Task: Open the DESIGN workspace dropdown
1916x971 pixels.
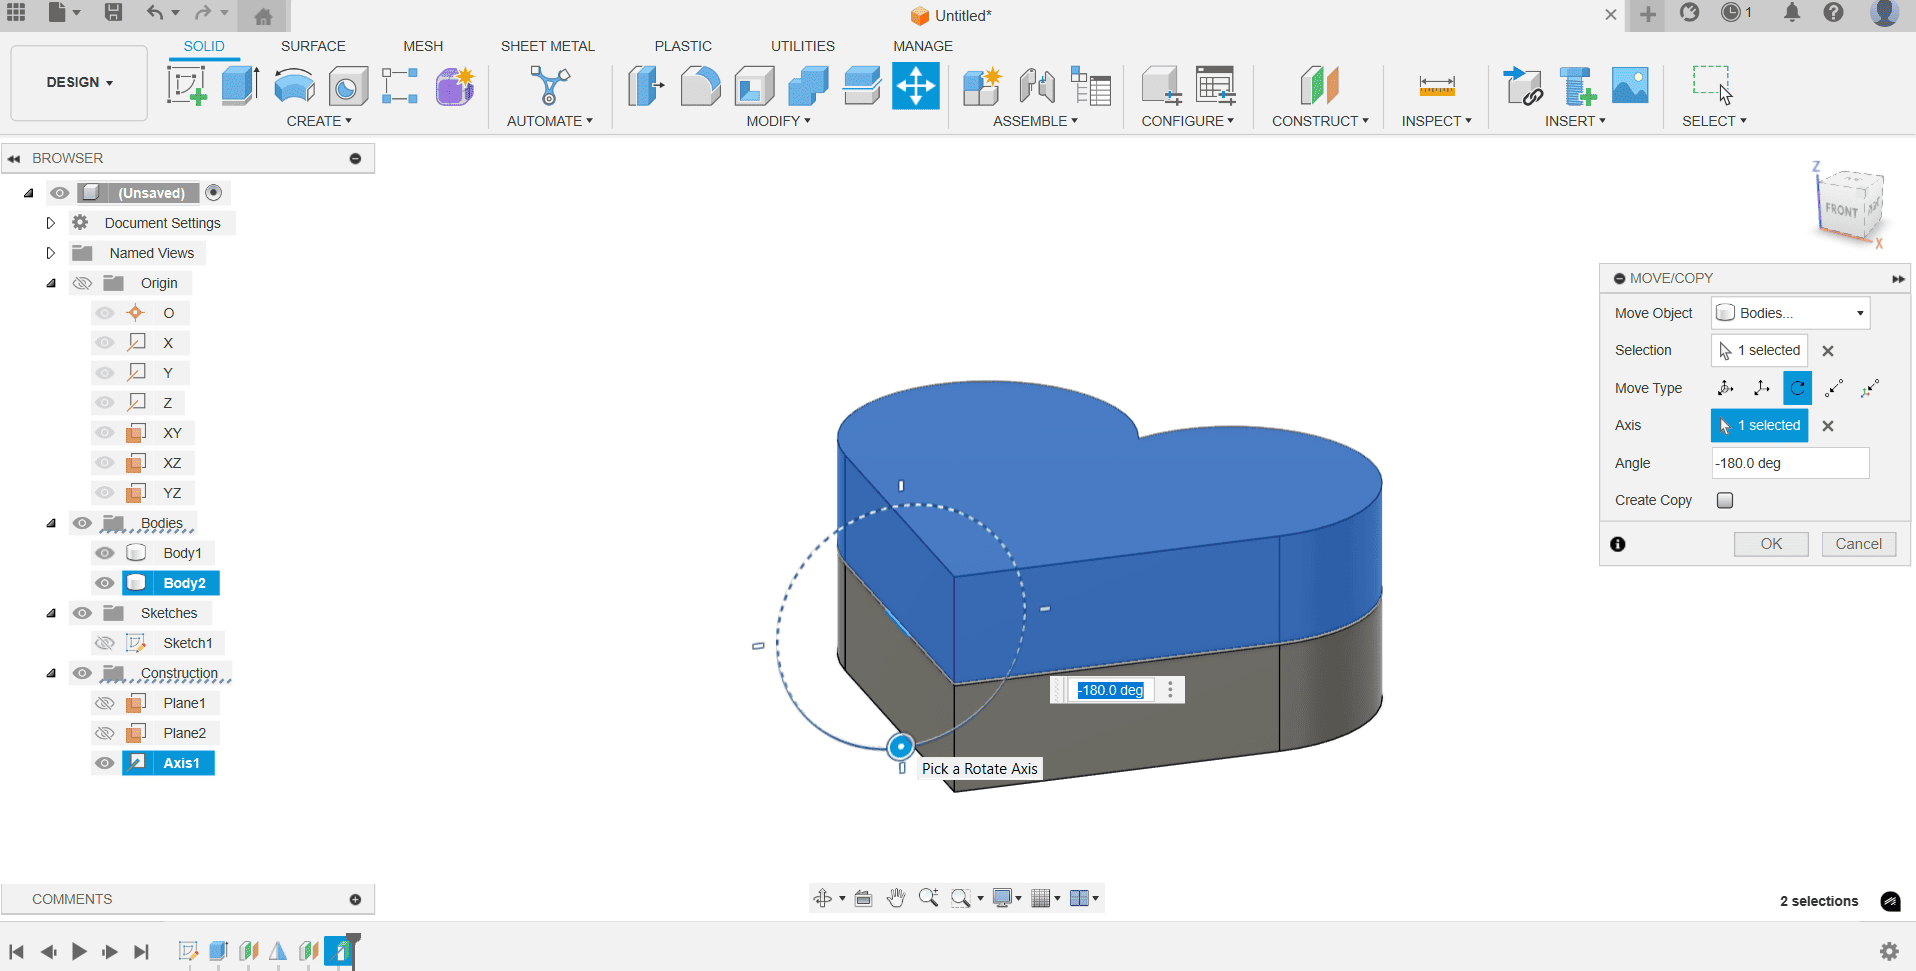Action: 79,83
